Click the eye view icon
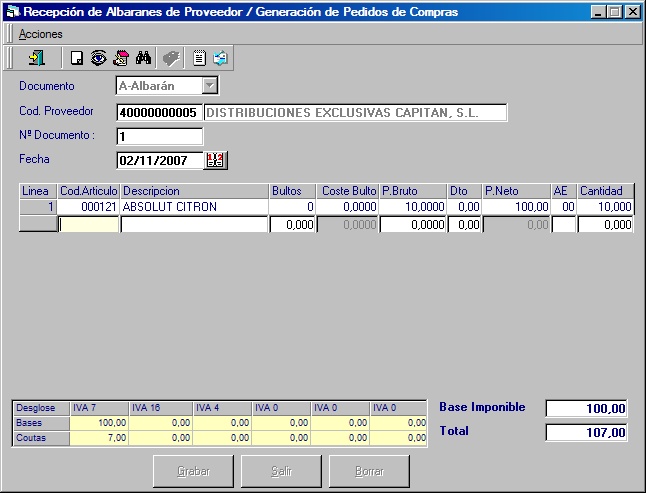 (x=99, y=58)
